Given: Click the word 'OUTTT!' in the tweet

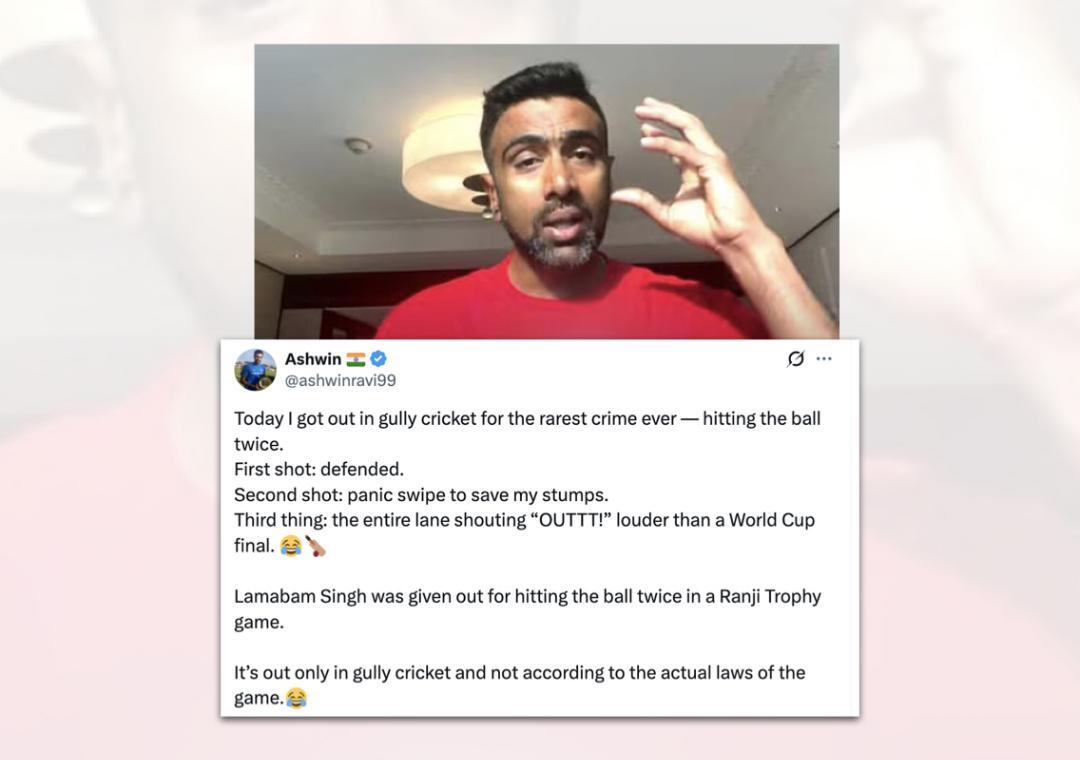Looking at the screenshot, I should coord(571,520).
